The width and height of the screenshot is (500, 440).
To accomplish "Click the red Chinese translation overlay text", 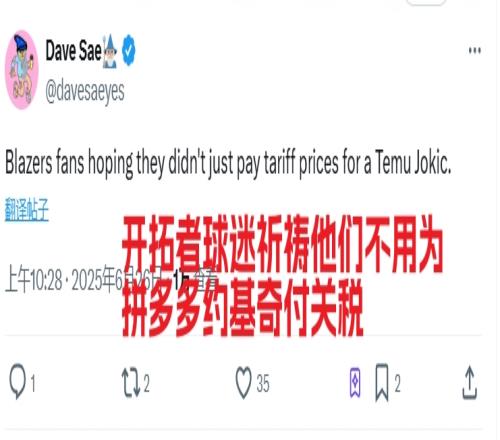I will pyautogui.click(x=283, y=275).
